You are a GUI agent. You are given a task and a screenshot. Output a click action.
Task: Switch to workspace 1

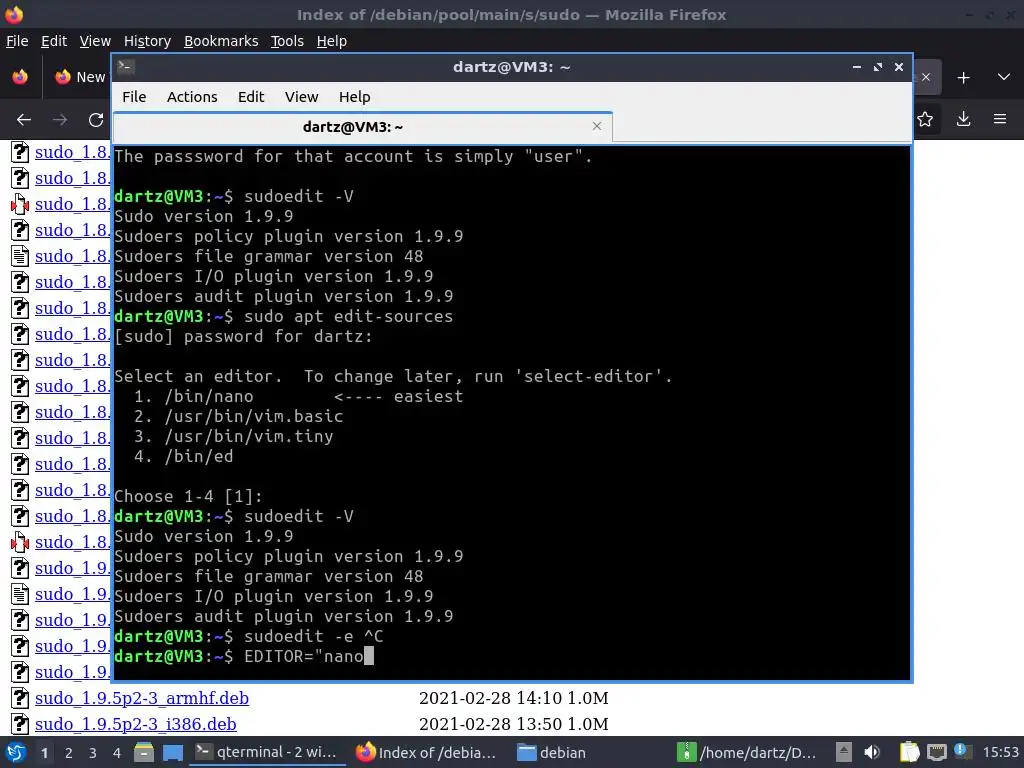coord(44,753)
